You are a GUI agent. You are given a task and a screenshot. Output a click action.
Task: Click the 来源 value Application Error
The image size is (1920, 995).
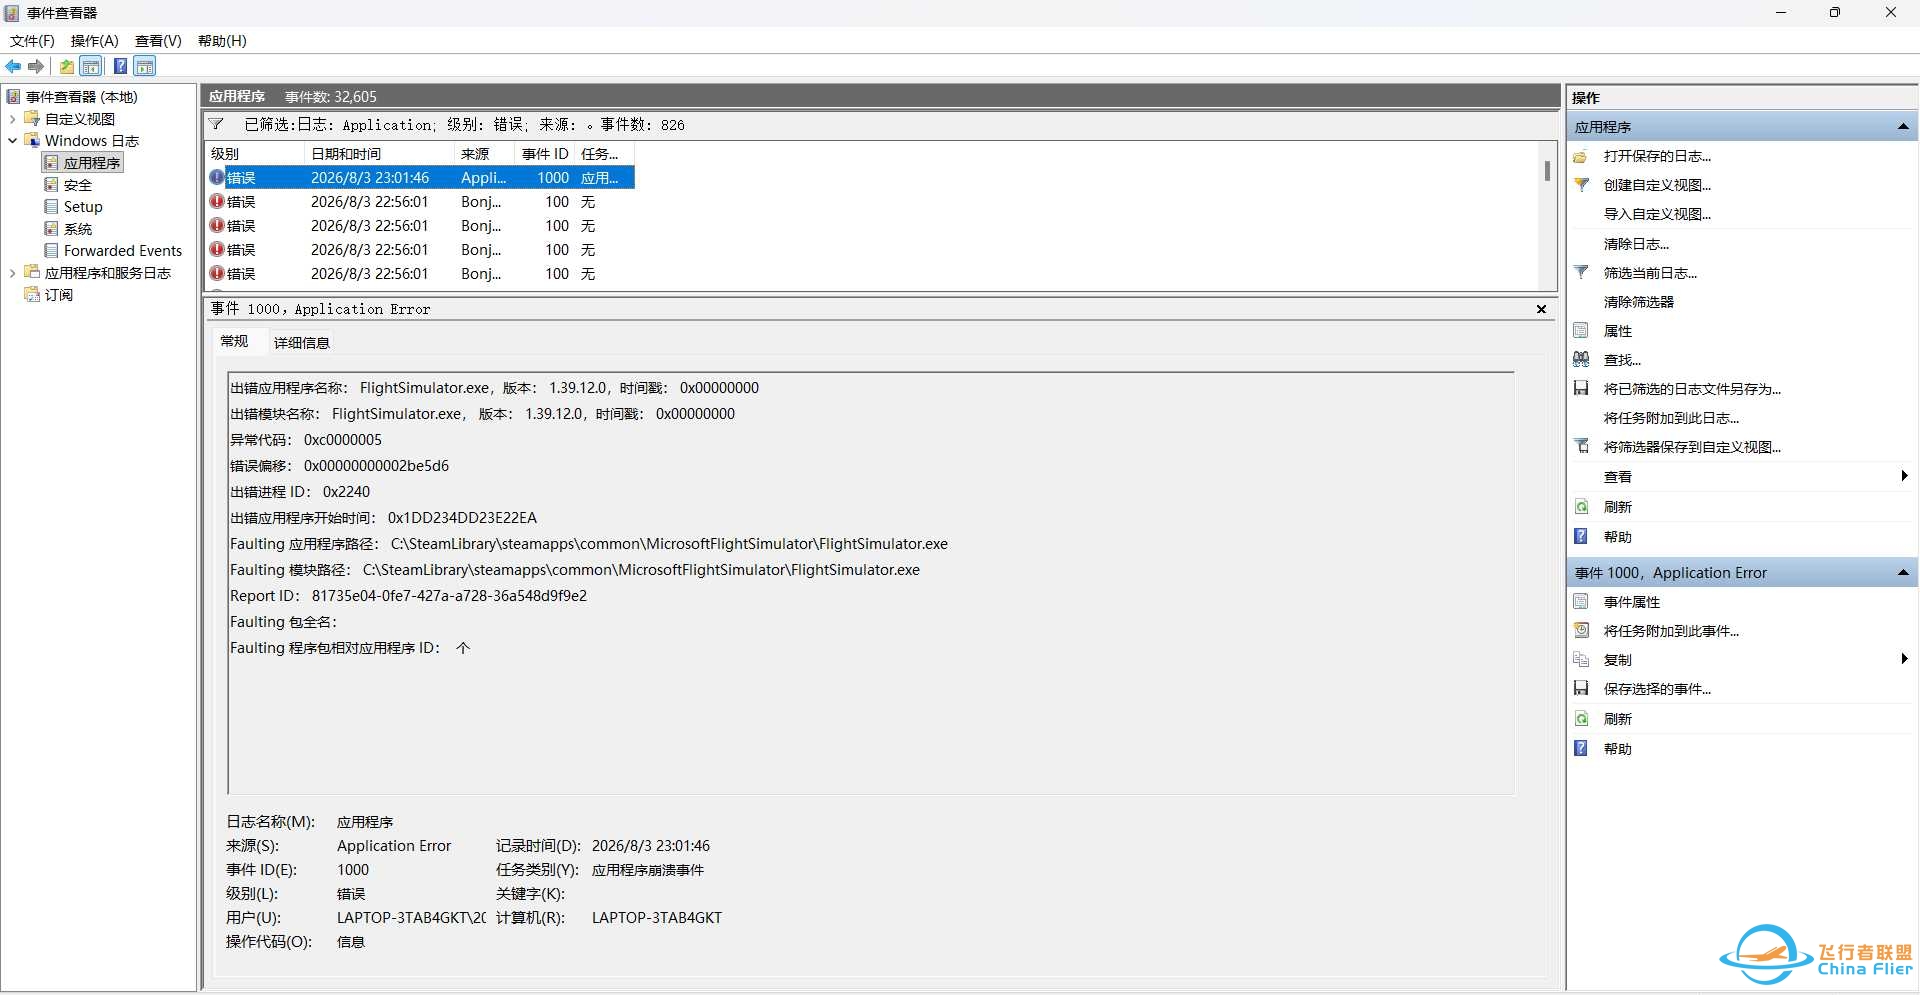[394, 846]
